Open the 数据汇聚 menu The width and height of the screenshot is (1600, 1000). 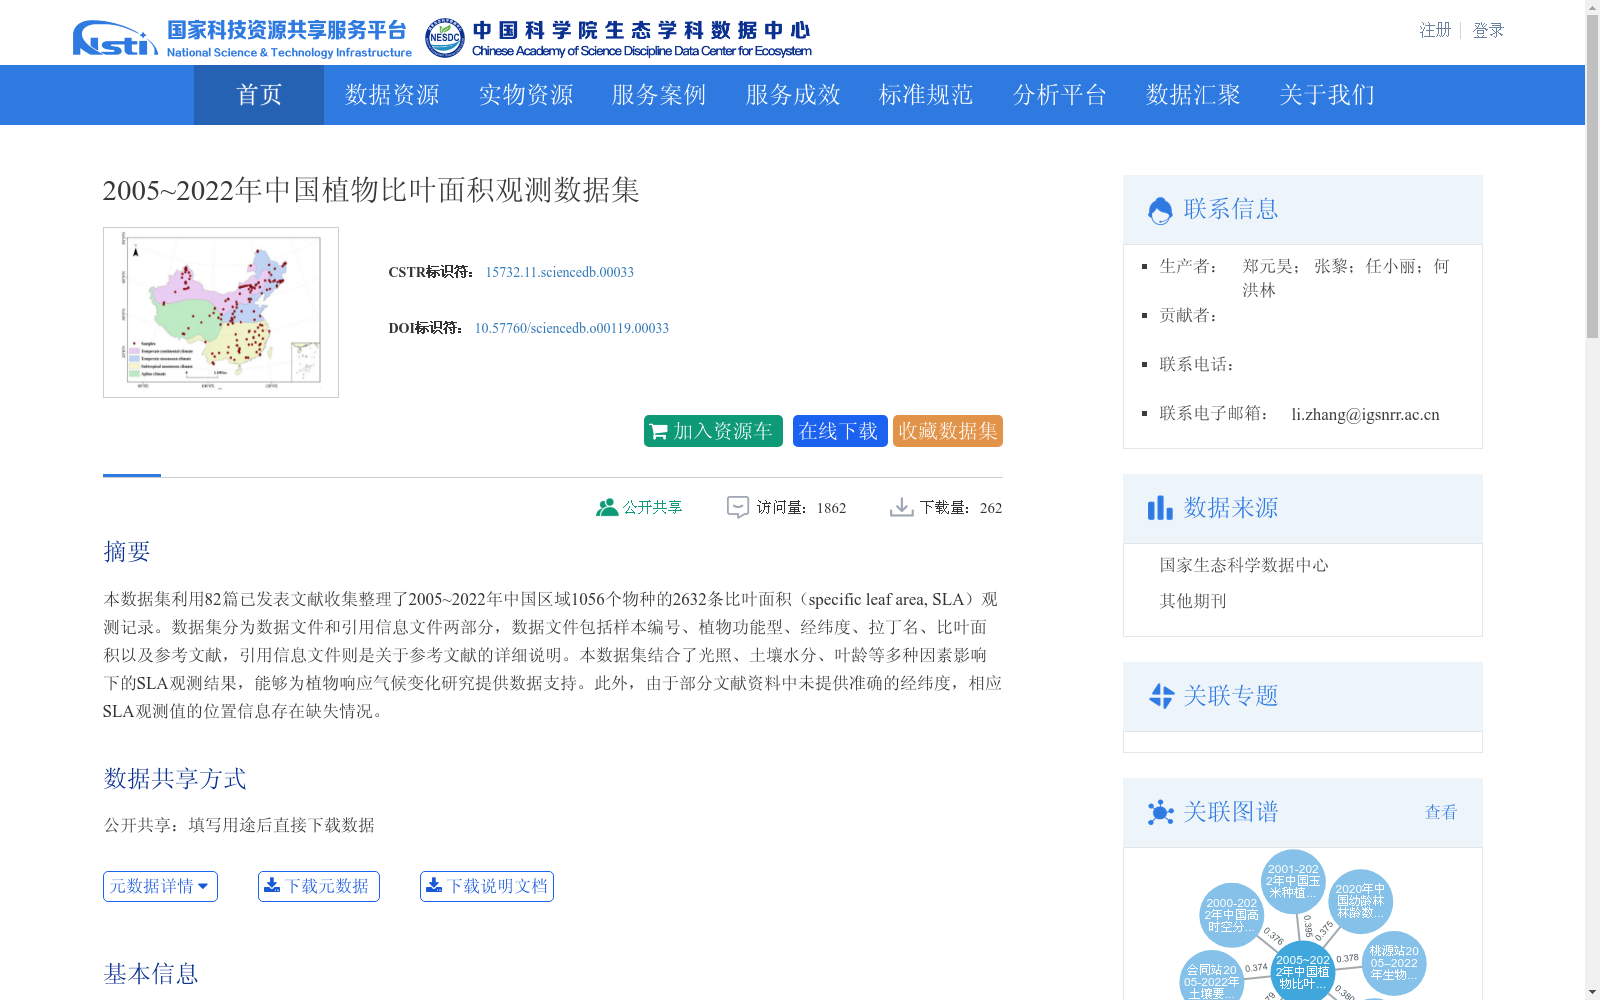click(x=1193, y=95)
